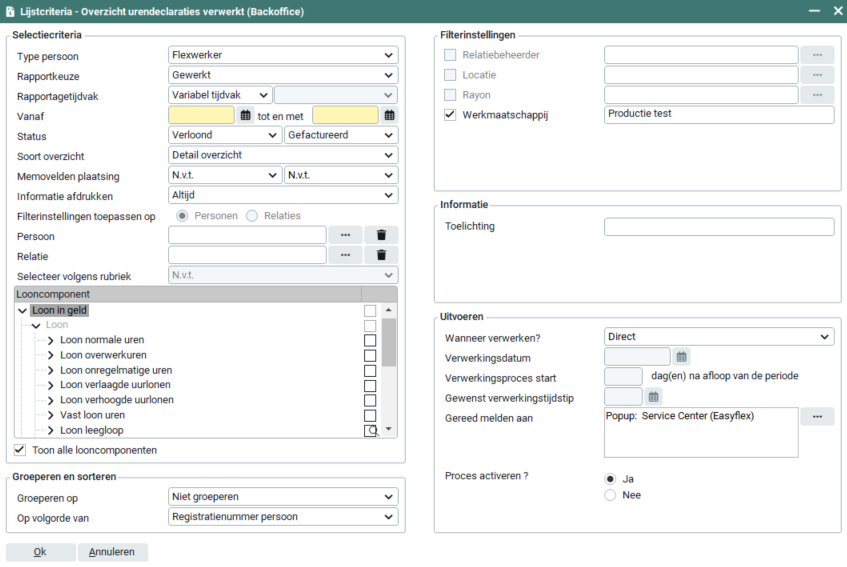Open the Type persoon dropdown

click(x=283, y=55)
